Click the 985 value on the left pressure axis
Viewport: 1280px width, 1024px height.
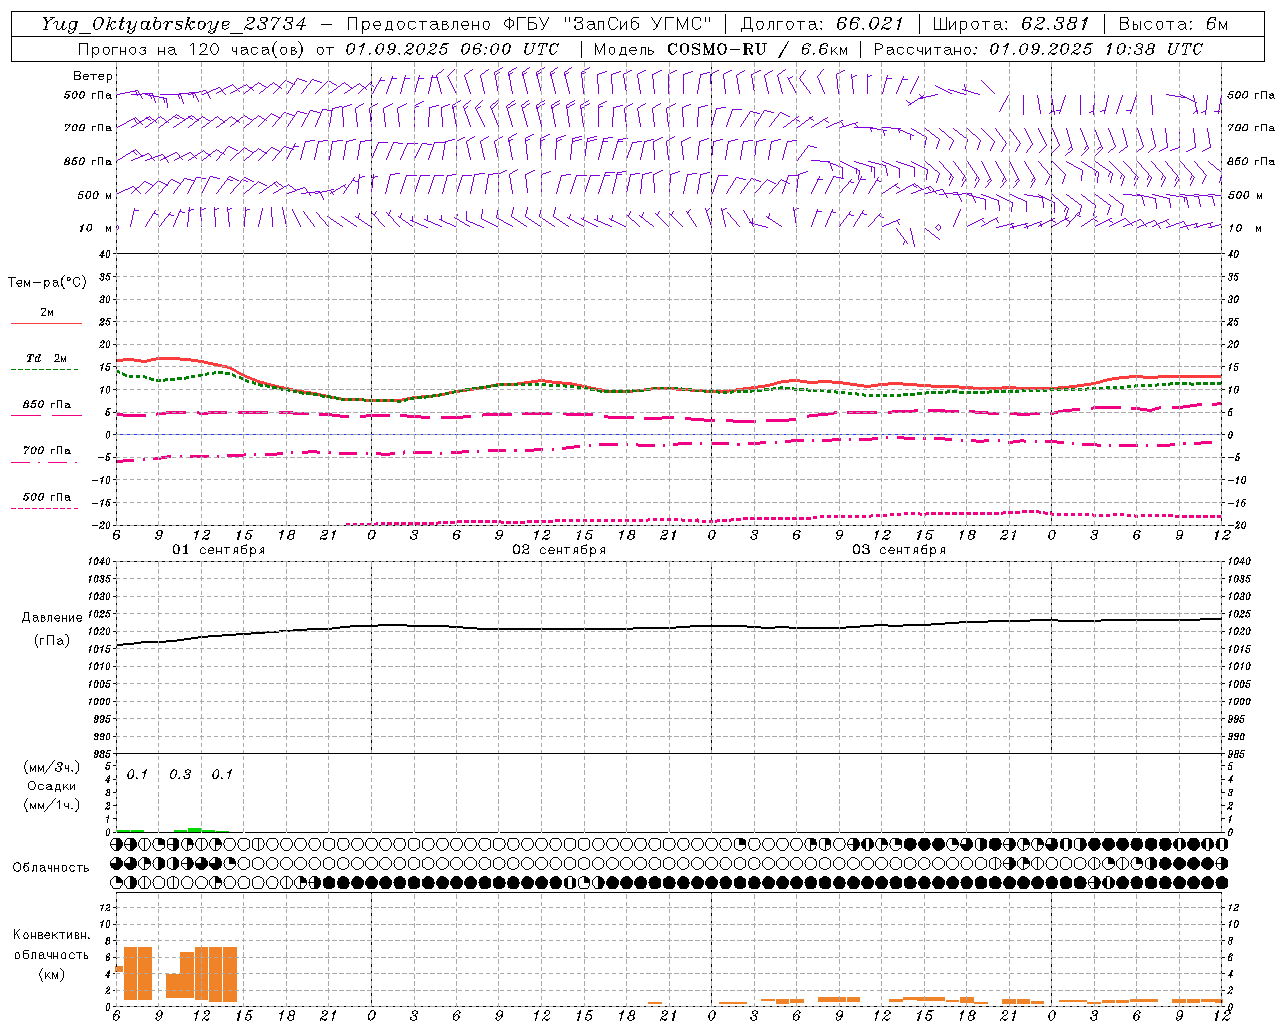[x=100, y=753]
